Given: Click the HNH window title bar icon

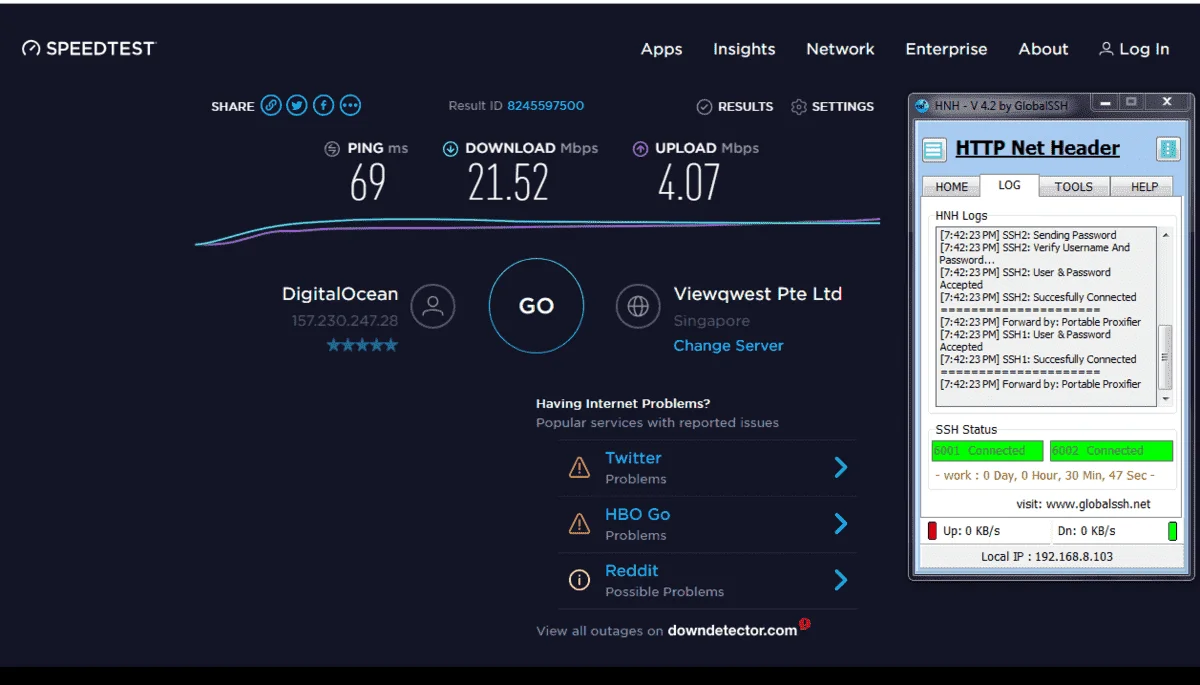Looking at the screenshot, I should coord(922,104).
